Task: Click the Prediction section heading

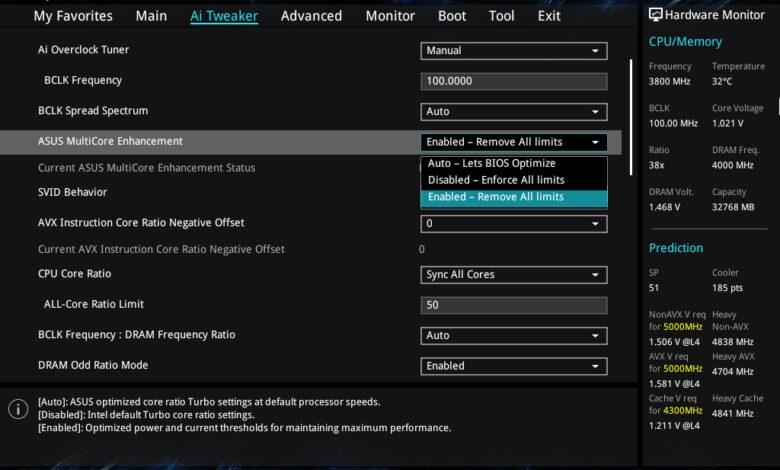Action: coord(676,248)
